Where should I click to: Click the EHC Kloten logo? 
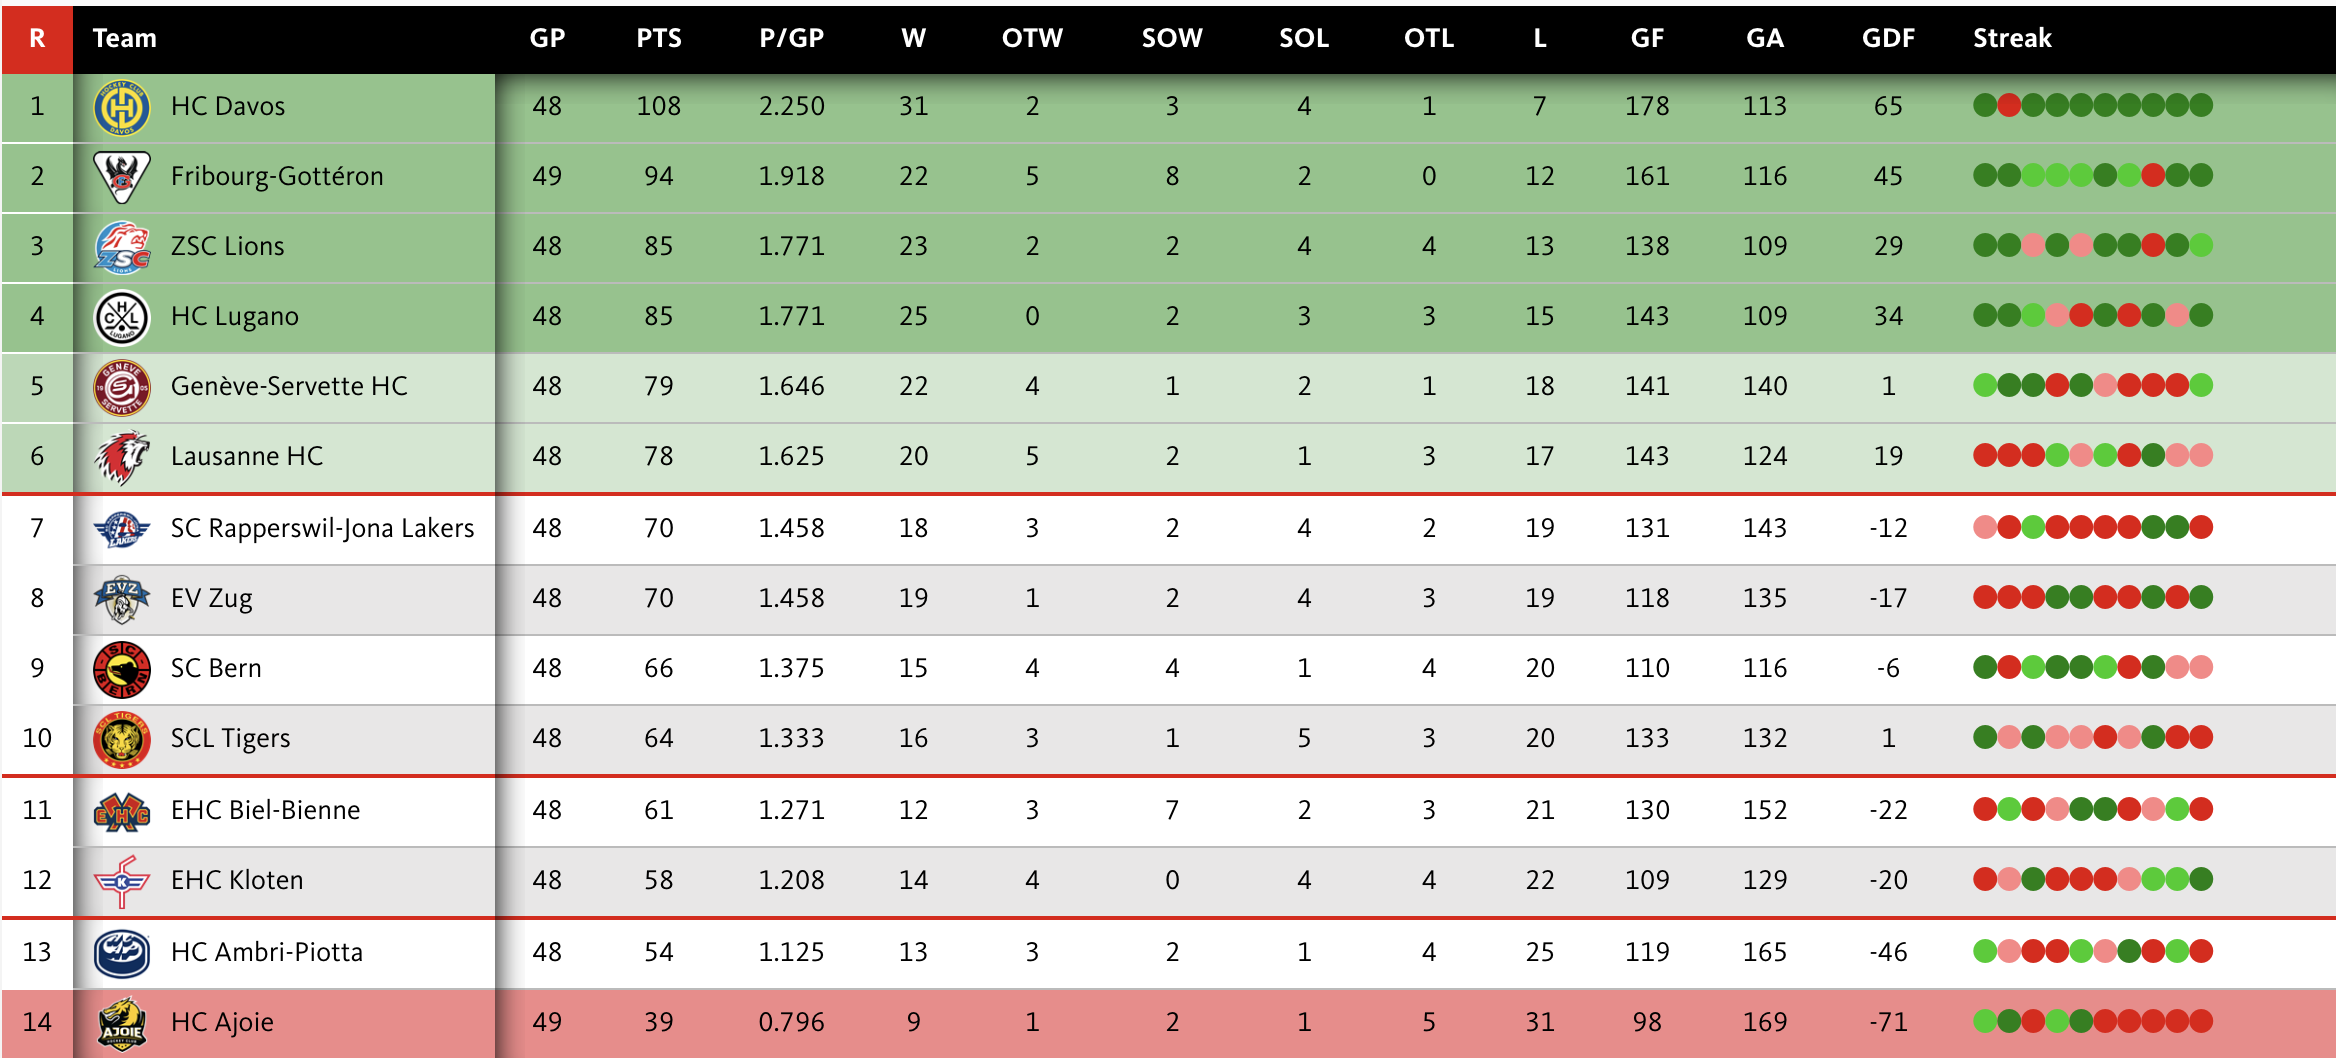[121, 881]
